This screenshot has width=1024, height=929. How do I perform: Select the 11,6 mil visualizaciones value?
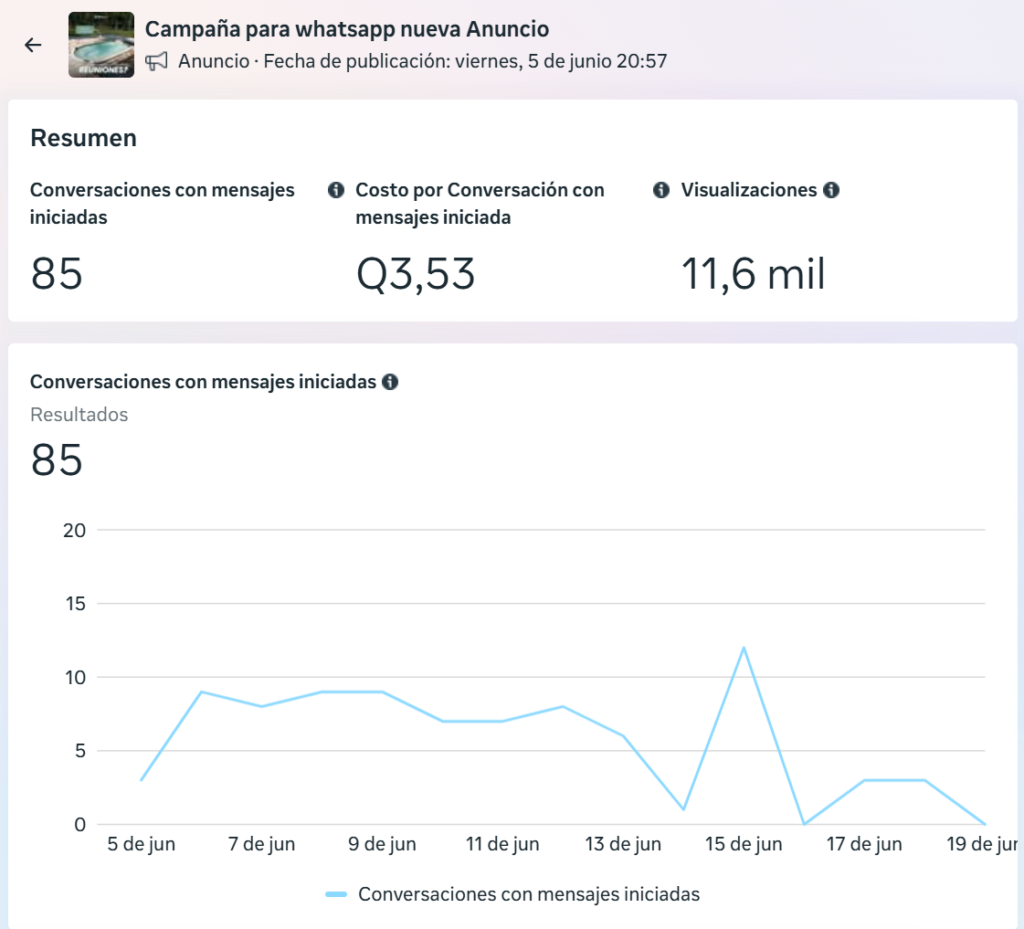point(753,273)
